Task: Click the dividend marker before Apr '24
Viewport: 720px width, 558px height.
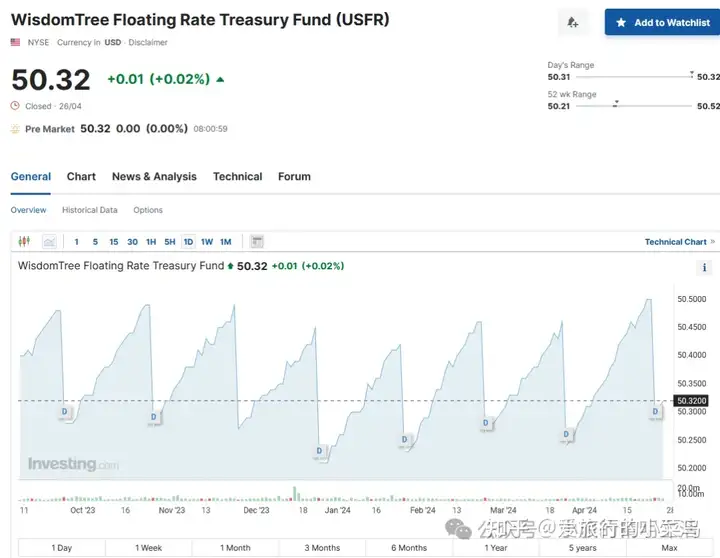Action: tap(566, 434)
